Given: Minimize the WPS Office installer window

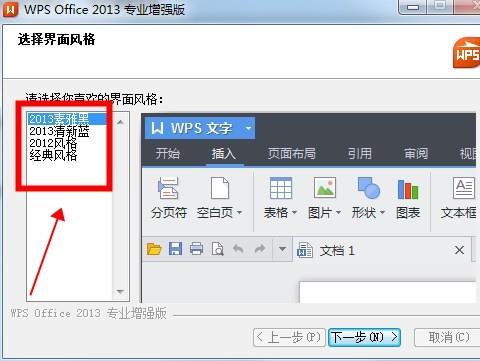Looking at the screenshot, I should pyautogui.click(x=413, y=7).
